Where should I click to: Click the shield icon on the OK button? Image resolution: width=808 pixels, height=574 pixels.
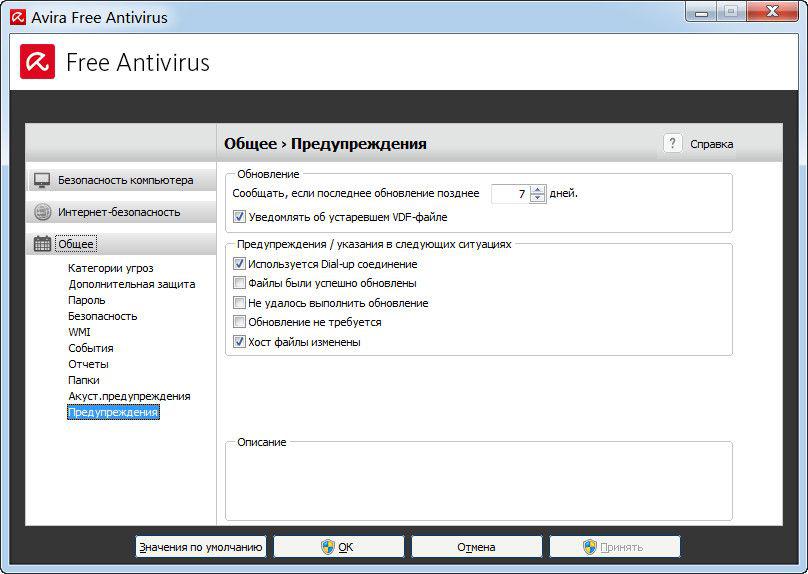[328, 547]
